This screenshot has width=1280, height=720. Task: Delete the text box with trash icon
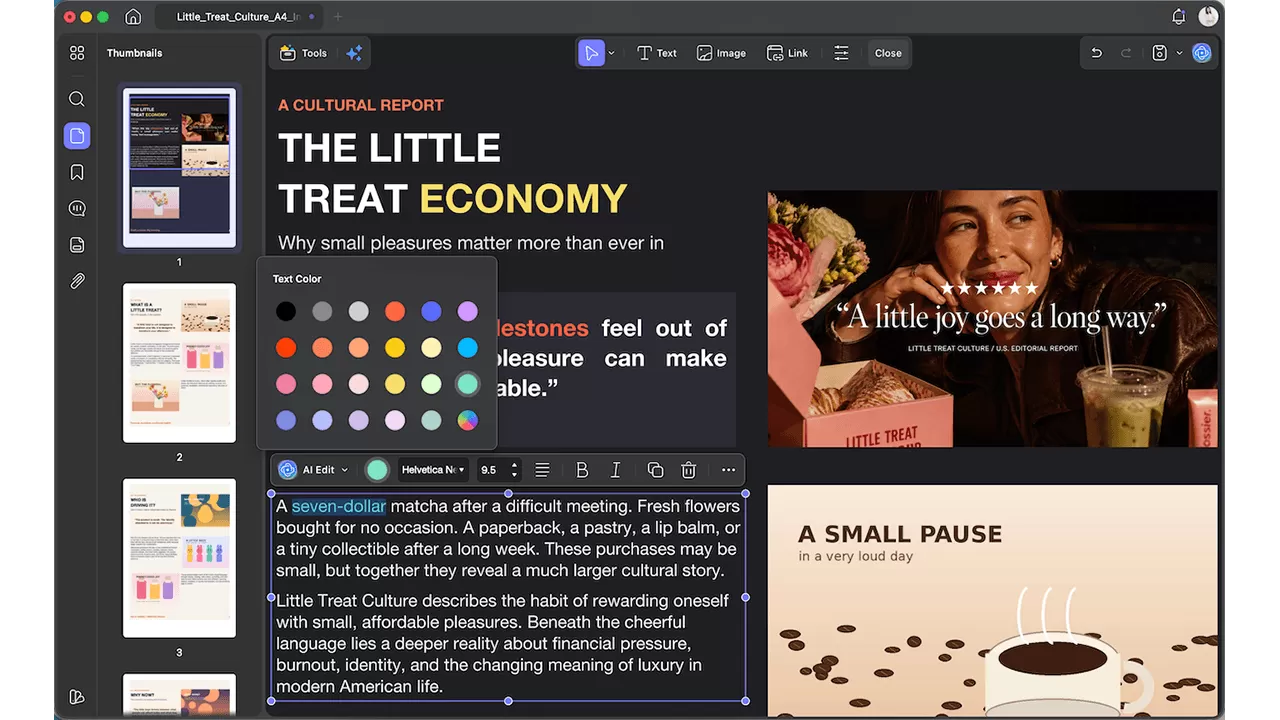coord(688,470)
